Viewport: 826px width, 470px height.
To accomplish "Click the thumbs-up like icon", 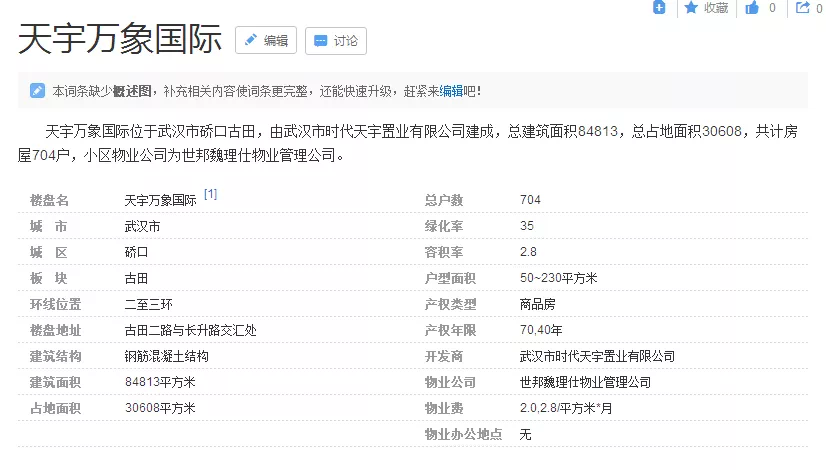I will (752, 7).
